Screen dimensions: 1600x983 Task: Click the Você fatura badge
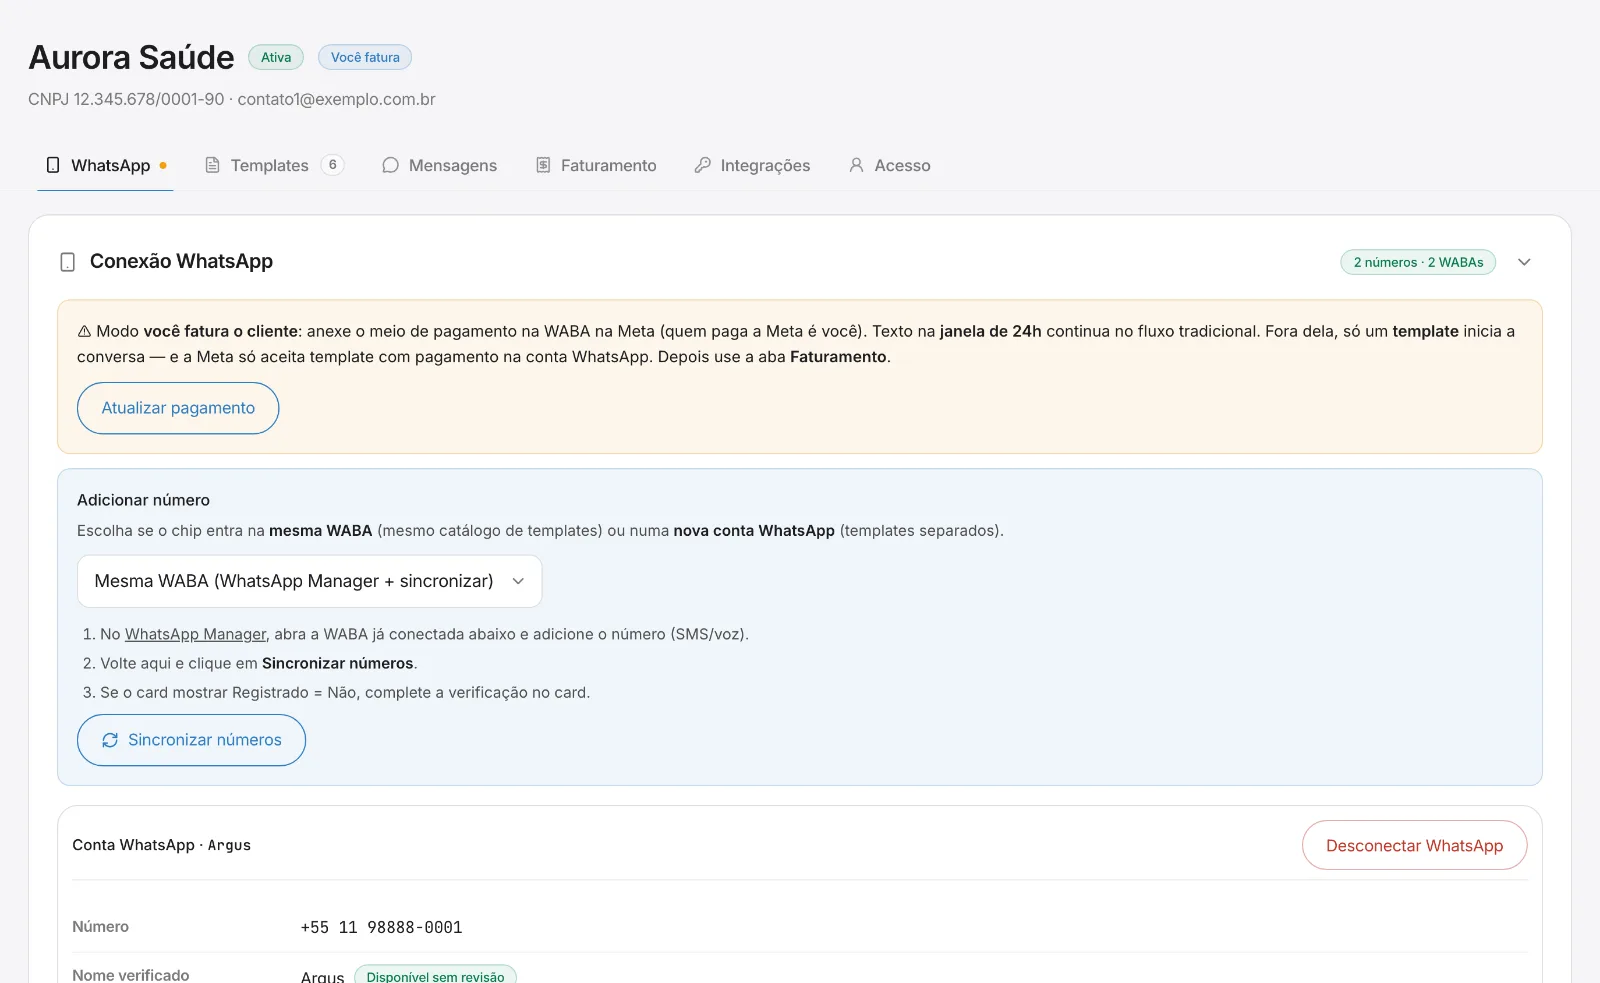(365, 57)
